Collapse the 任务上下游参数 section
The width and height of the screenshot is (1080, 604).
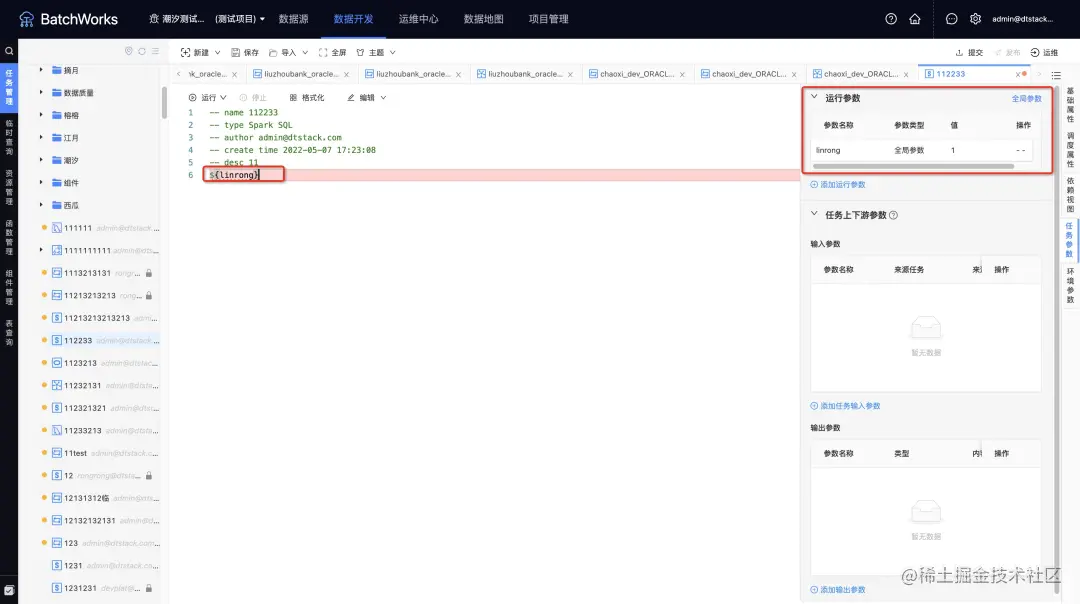[814, 214]
